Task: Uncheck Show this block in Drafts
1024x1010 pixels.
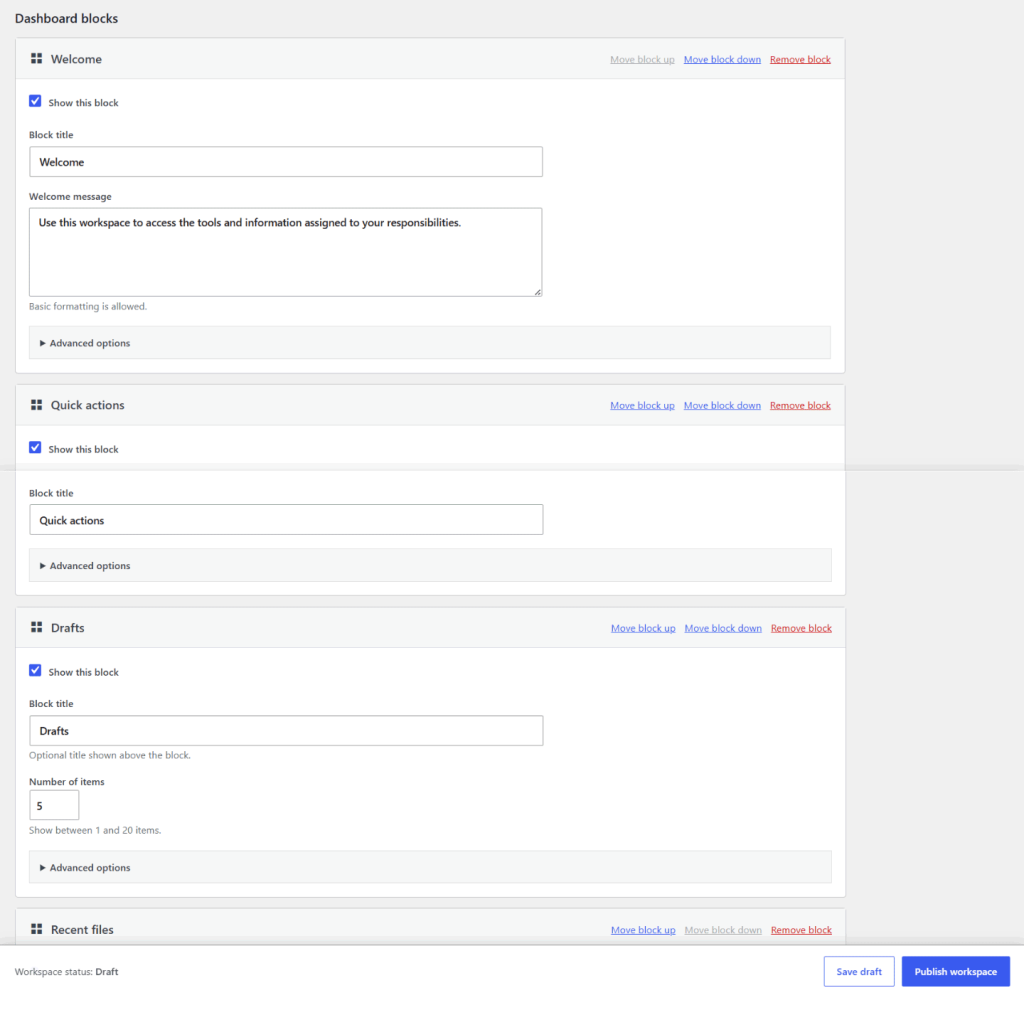Action: pyautogui.click(x=35, y=671)
